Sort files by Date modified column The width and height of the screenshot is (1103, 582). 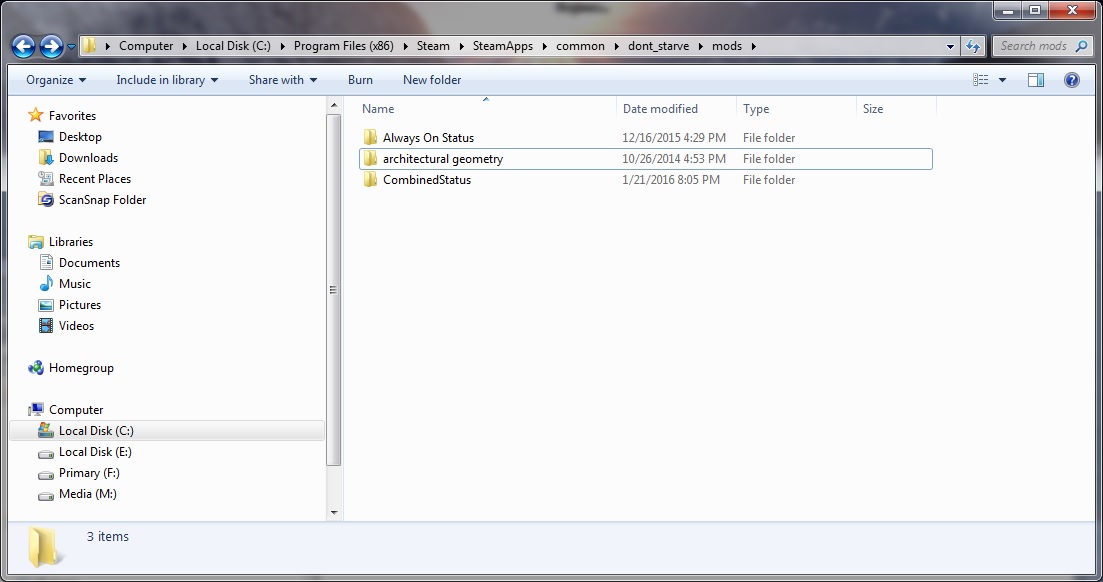click(x=660, y=109)
